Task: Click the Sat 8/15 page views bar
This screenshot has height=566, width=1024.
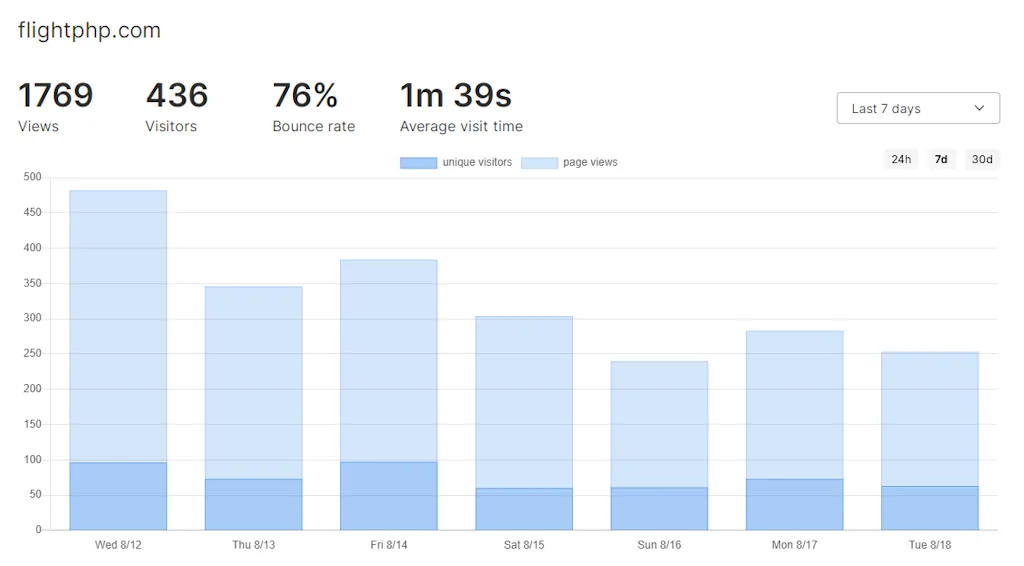Action: pos(524,402)
